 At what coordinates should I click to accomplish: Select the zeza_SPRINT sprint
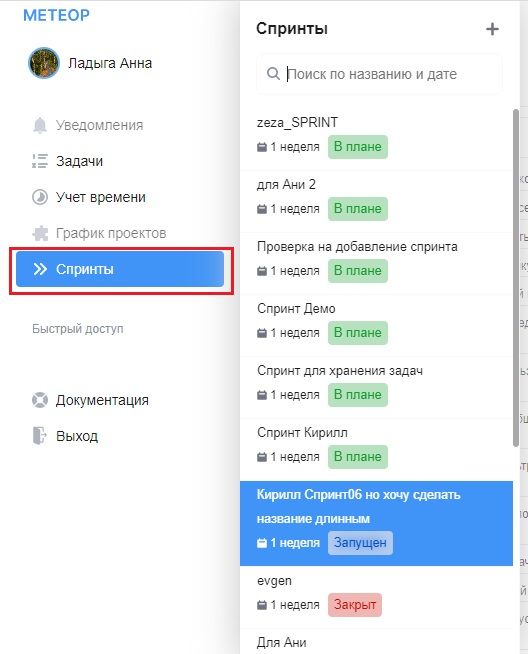click(x=376, y=139)
